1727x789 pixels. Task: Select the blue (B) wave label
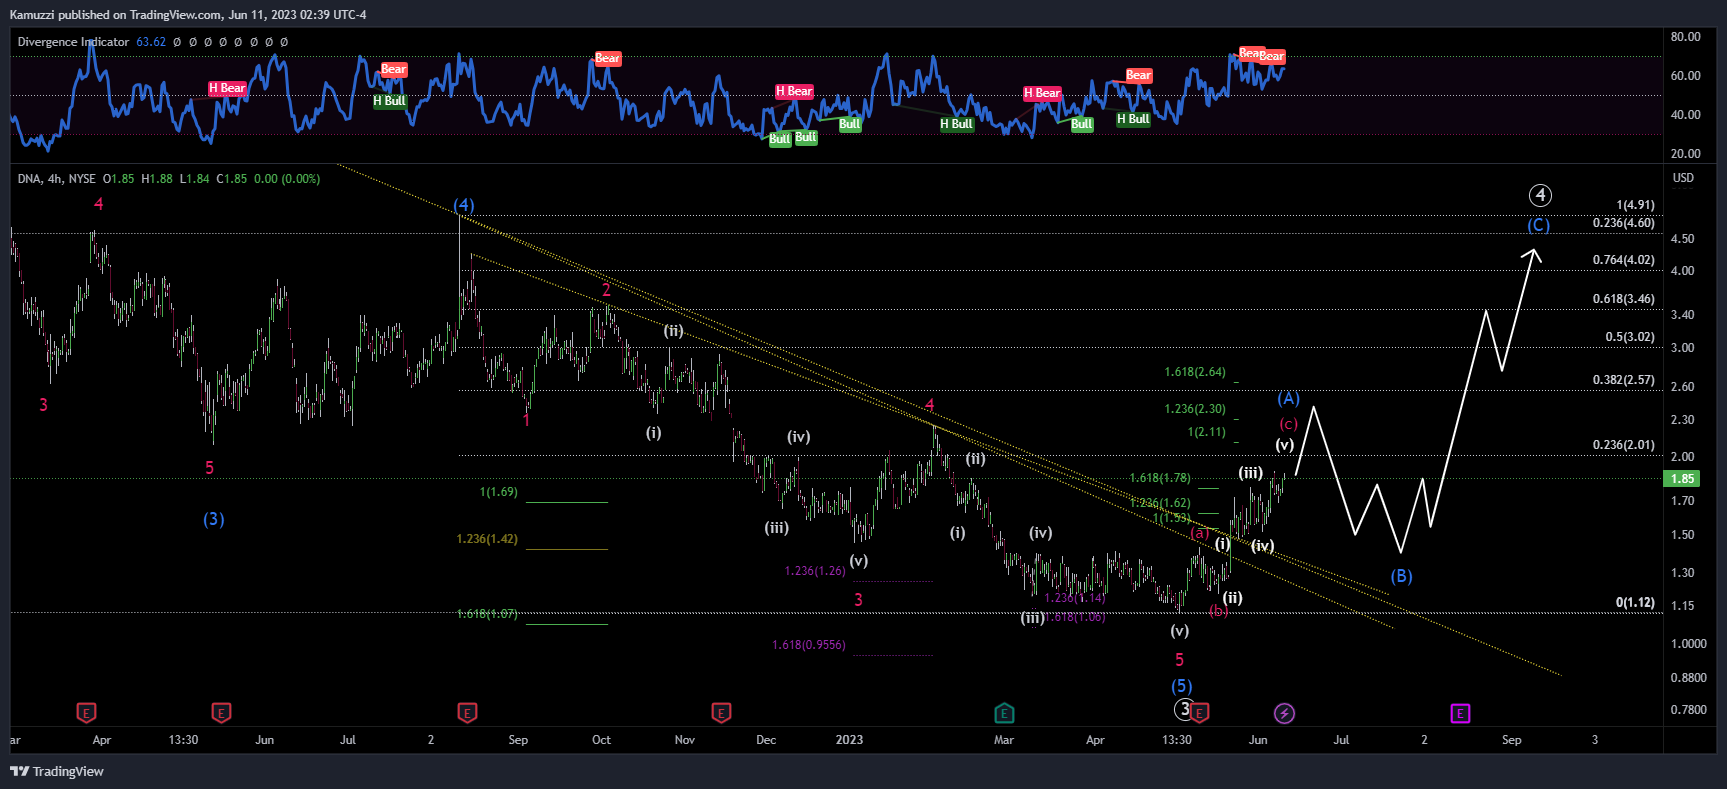click(x=1401, y=576)
